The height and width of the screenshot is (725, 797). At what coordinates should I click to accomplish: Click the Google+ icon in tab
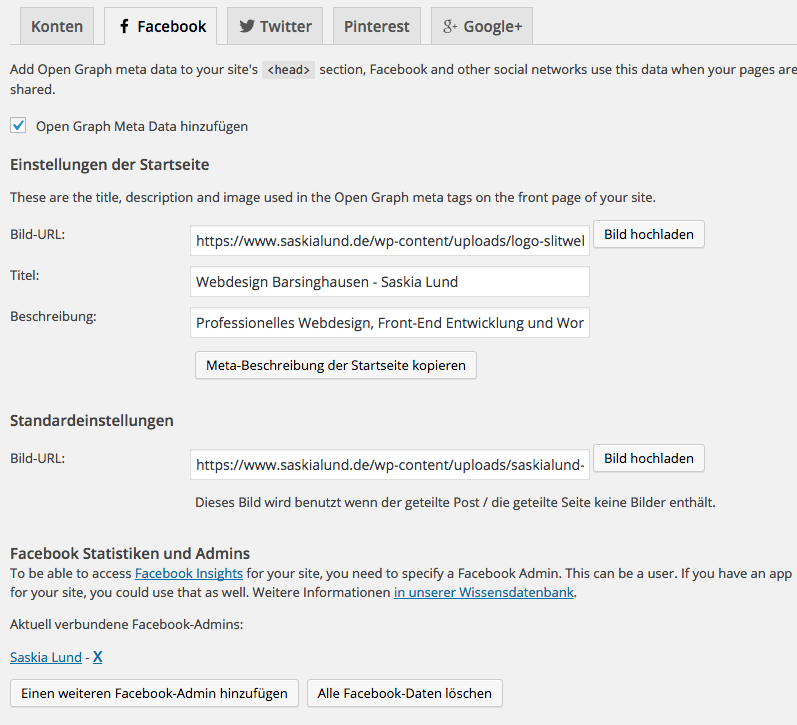[x=449, y=27]
